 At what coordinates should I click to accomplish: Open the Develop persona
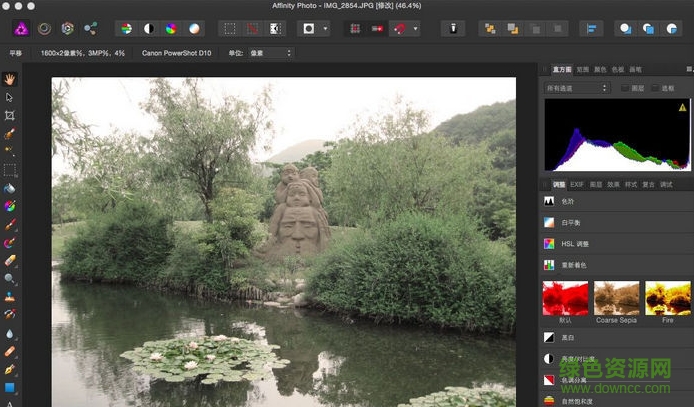pos(67,29)
